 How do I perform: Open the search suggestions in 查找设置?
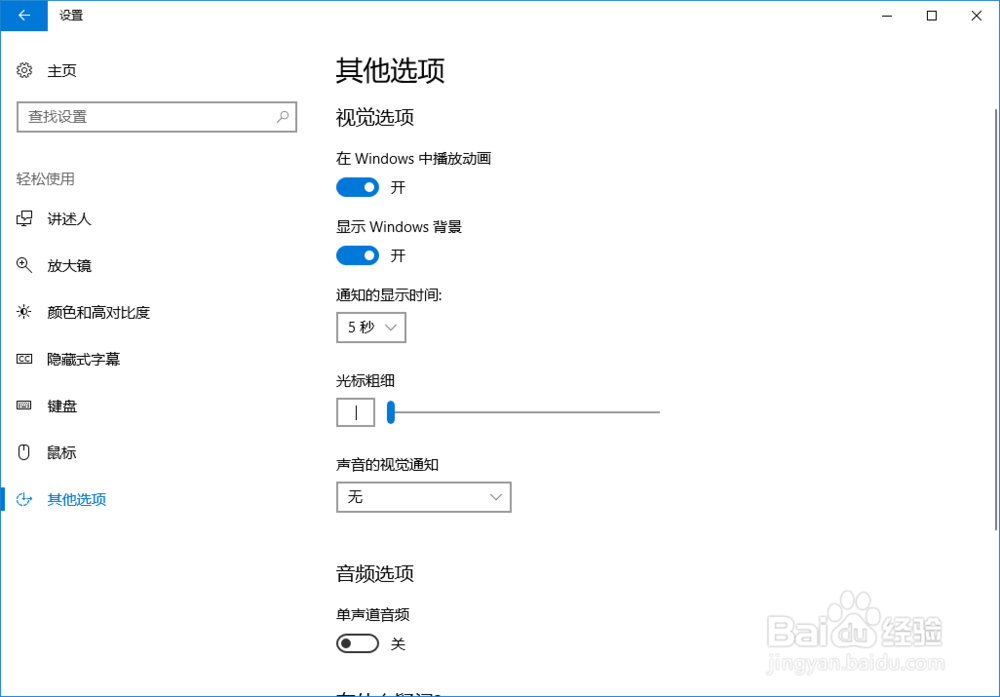157,117
